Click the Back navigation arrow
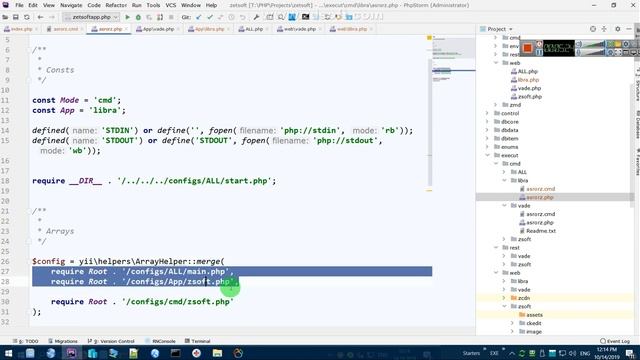The width and height of the screenshot is (640, 360). [x=40, y=17]
